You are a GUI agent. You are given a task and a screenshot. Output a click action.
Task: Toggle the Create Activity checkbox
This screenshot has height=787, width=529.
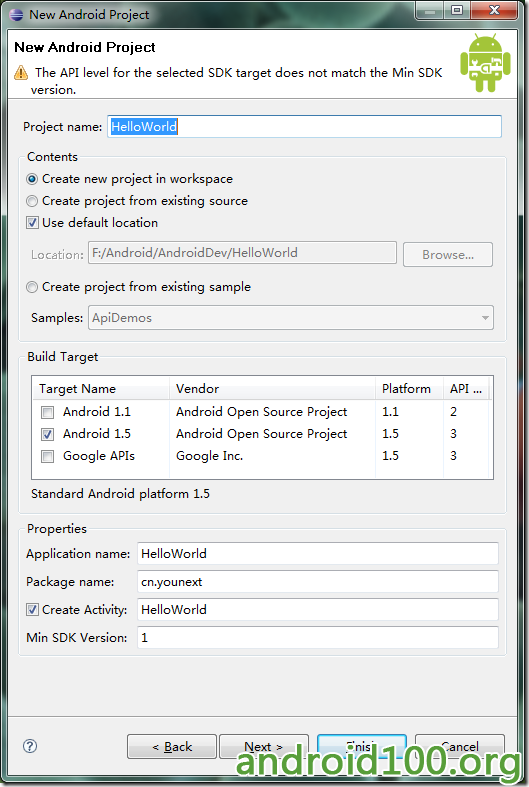33,609
